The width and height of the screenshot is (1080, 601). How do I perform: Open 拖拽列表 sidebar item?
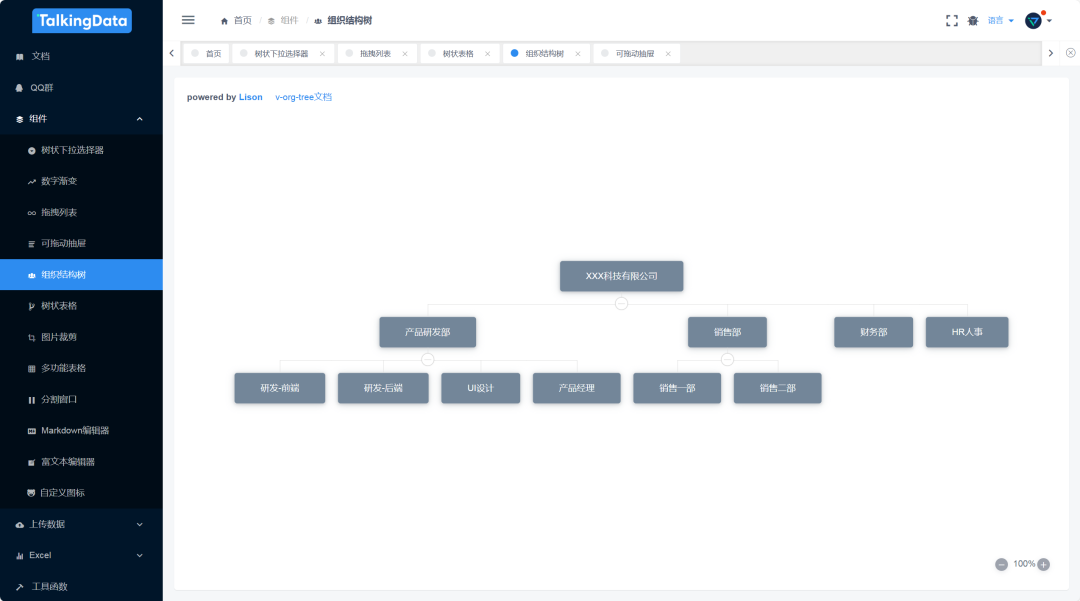tap(81, 212)
